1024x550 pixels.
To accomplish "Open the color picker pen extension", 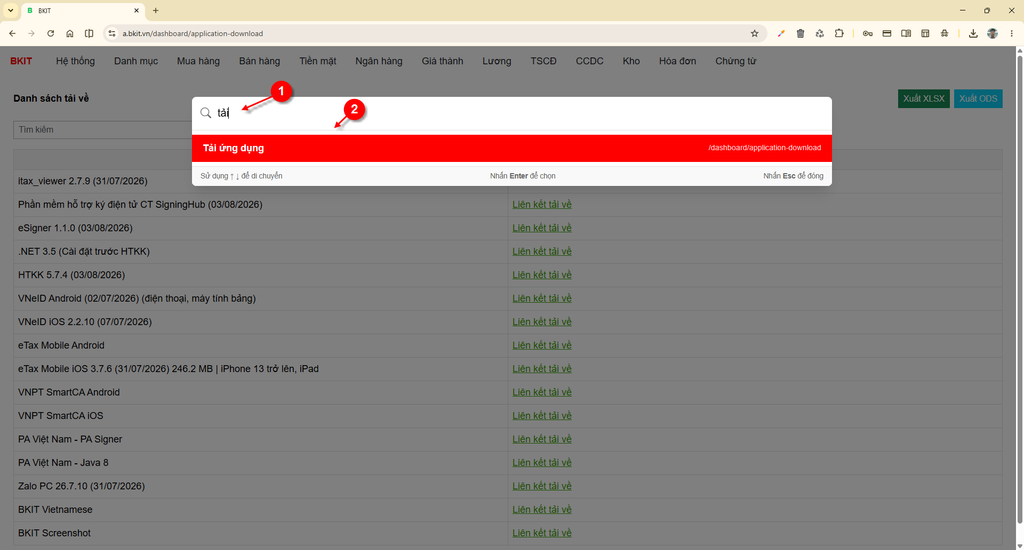I will pos(781,33).
